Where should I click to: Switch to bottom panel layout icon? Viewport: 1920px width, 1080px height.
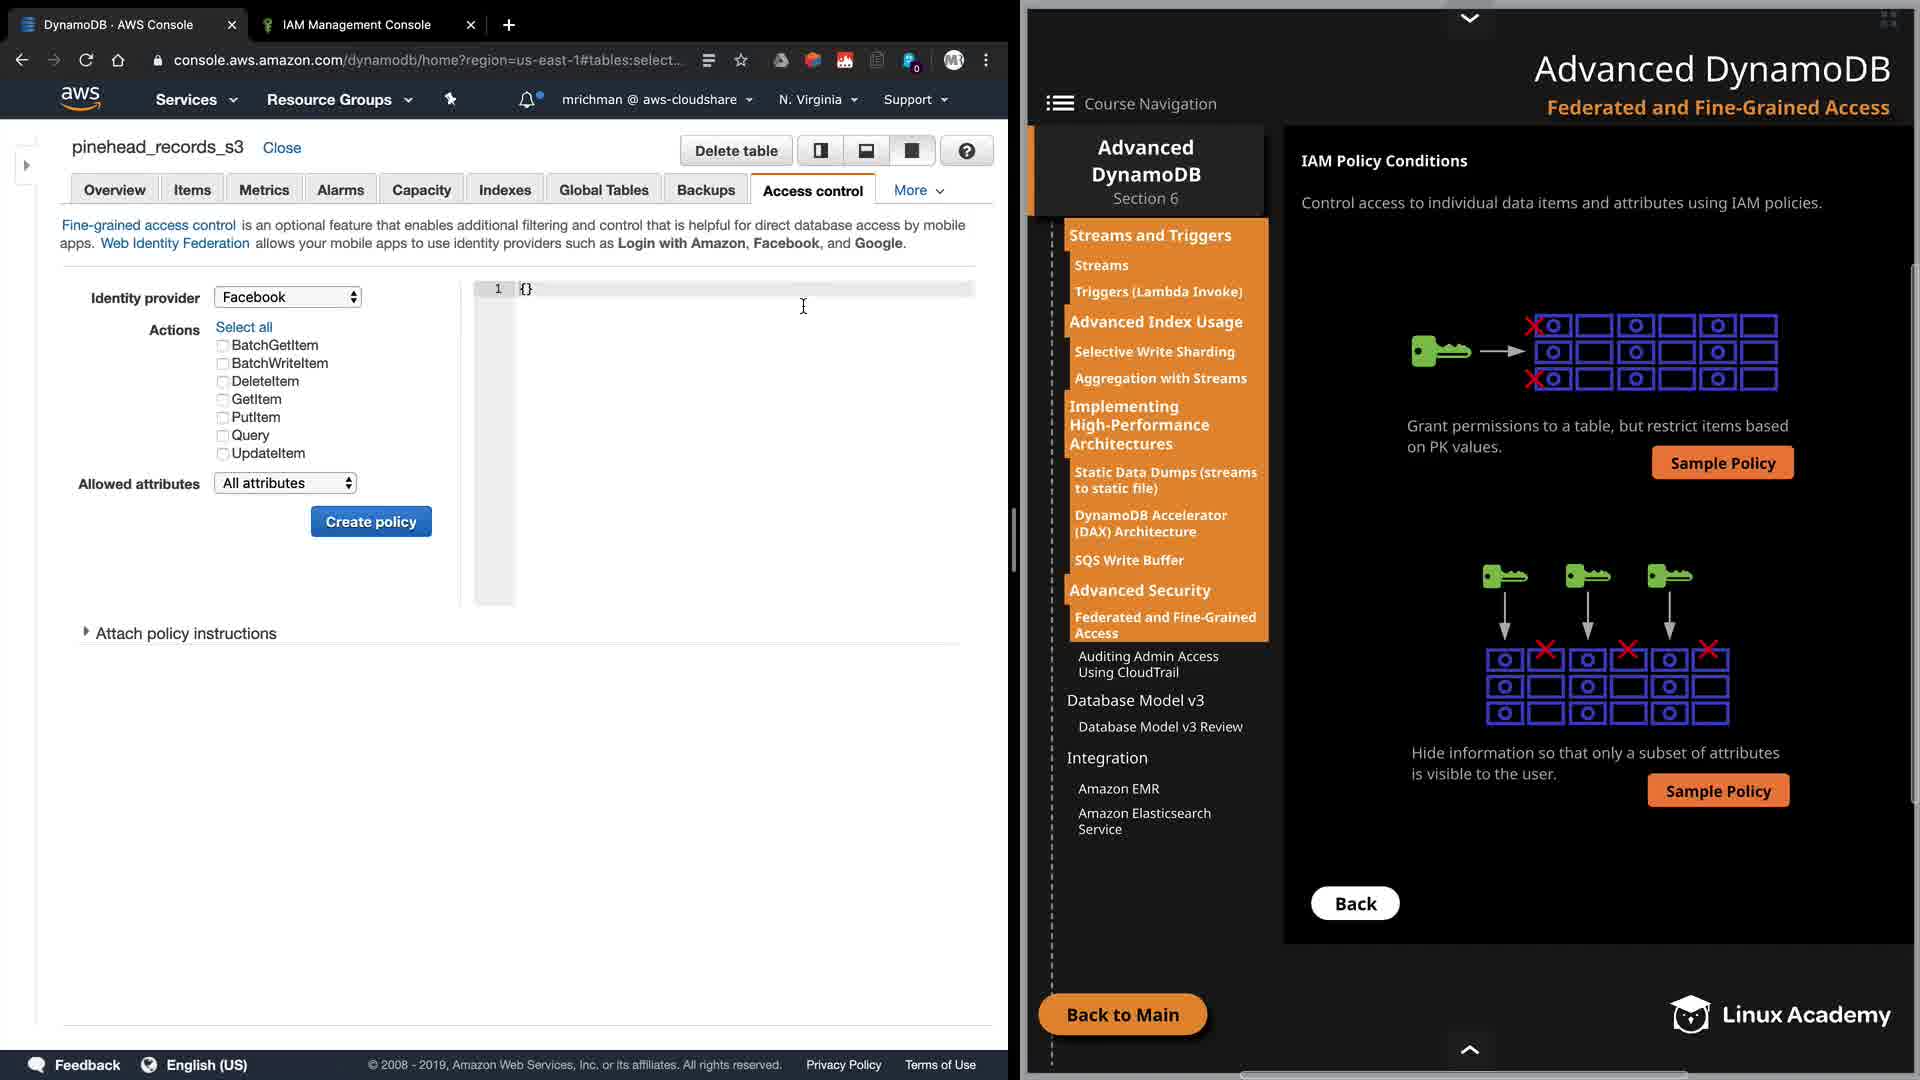[x=866, y=151]
